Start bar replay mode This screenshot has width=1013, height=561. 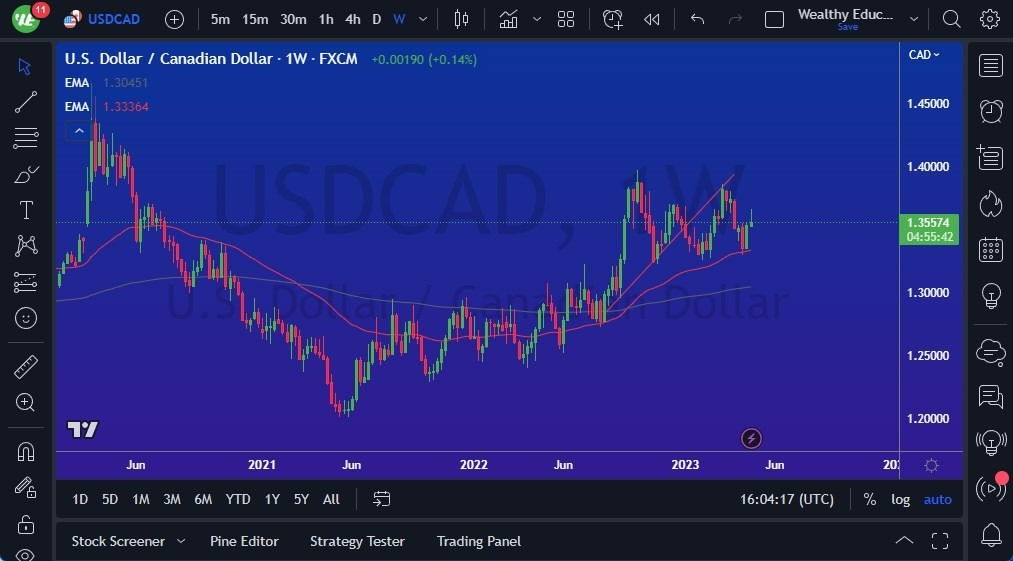651,19
